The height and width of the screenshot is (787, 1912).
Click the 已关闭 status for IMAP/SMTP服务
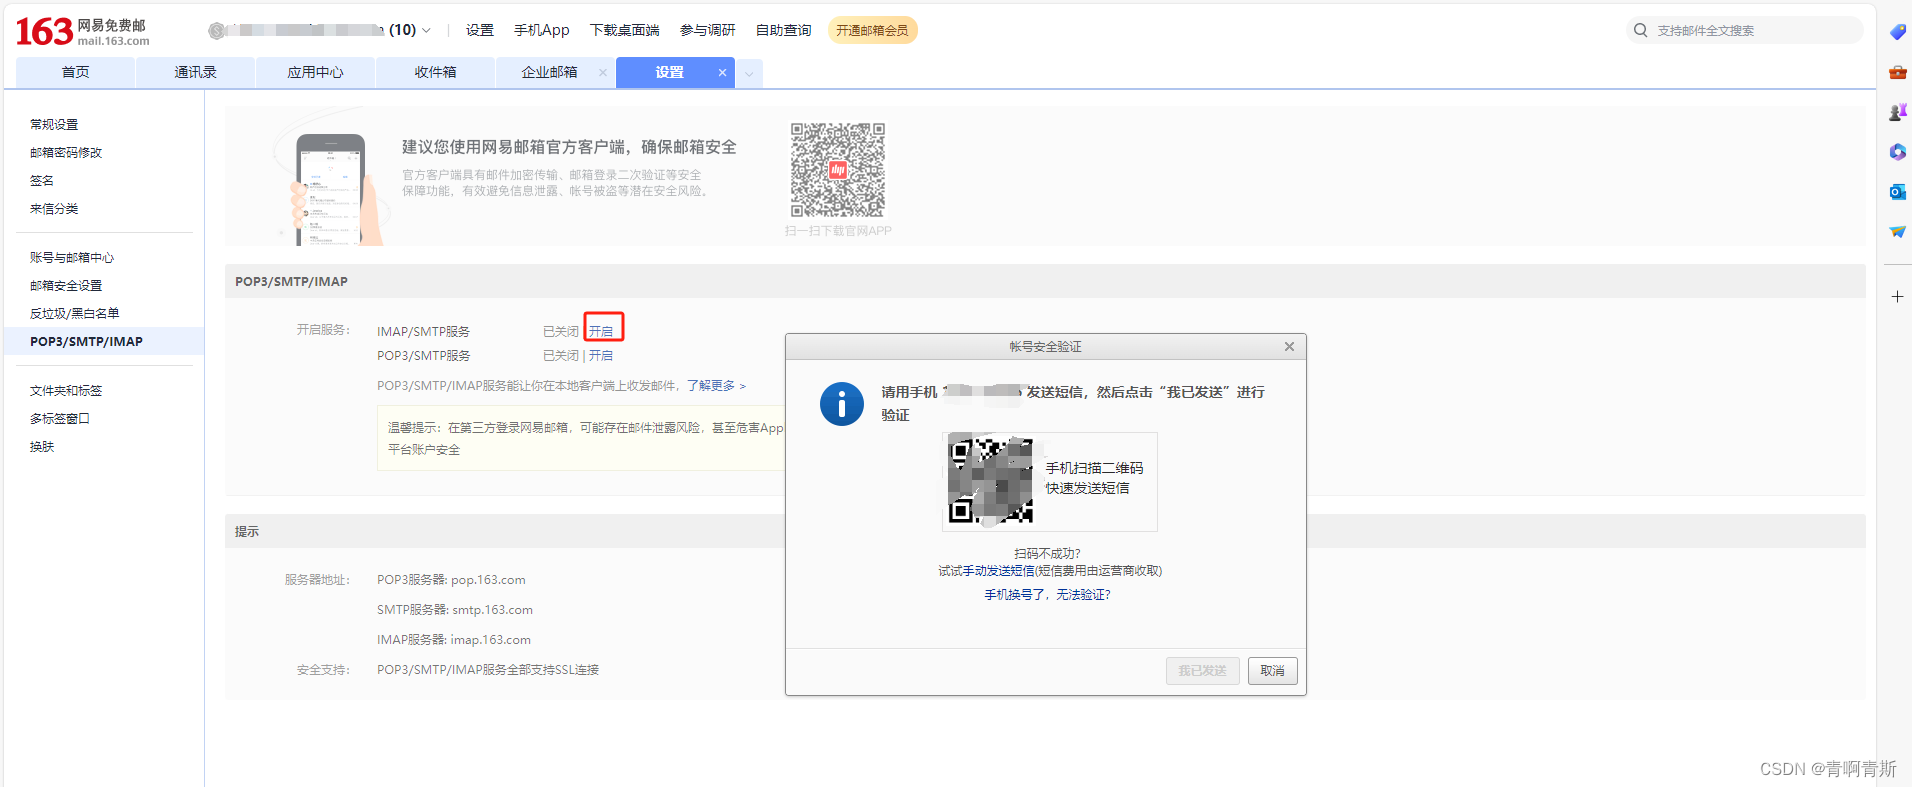560,331
